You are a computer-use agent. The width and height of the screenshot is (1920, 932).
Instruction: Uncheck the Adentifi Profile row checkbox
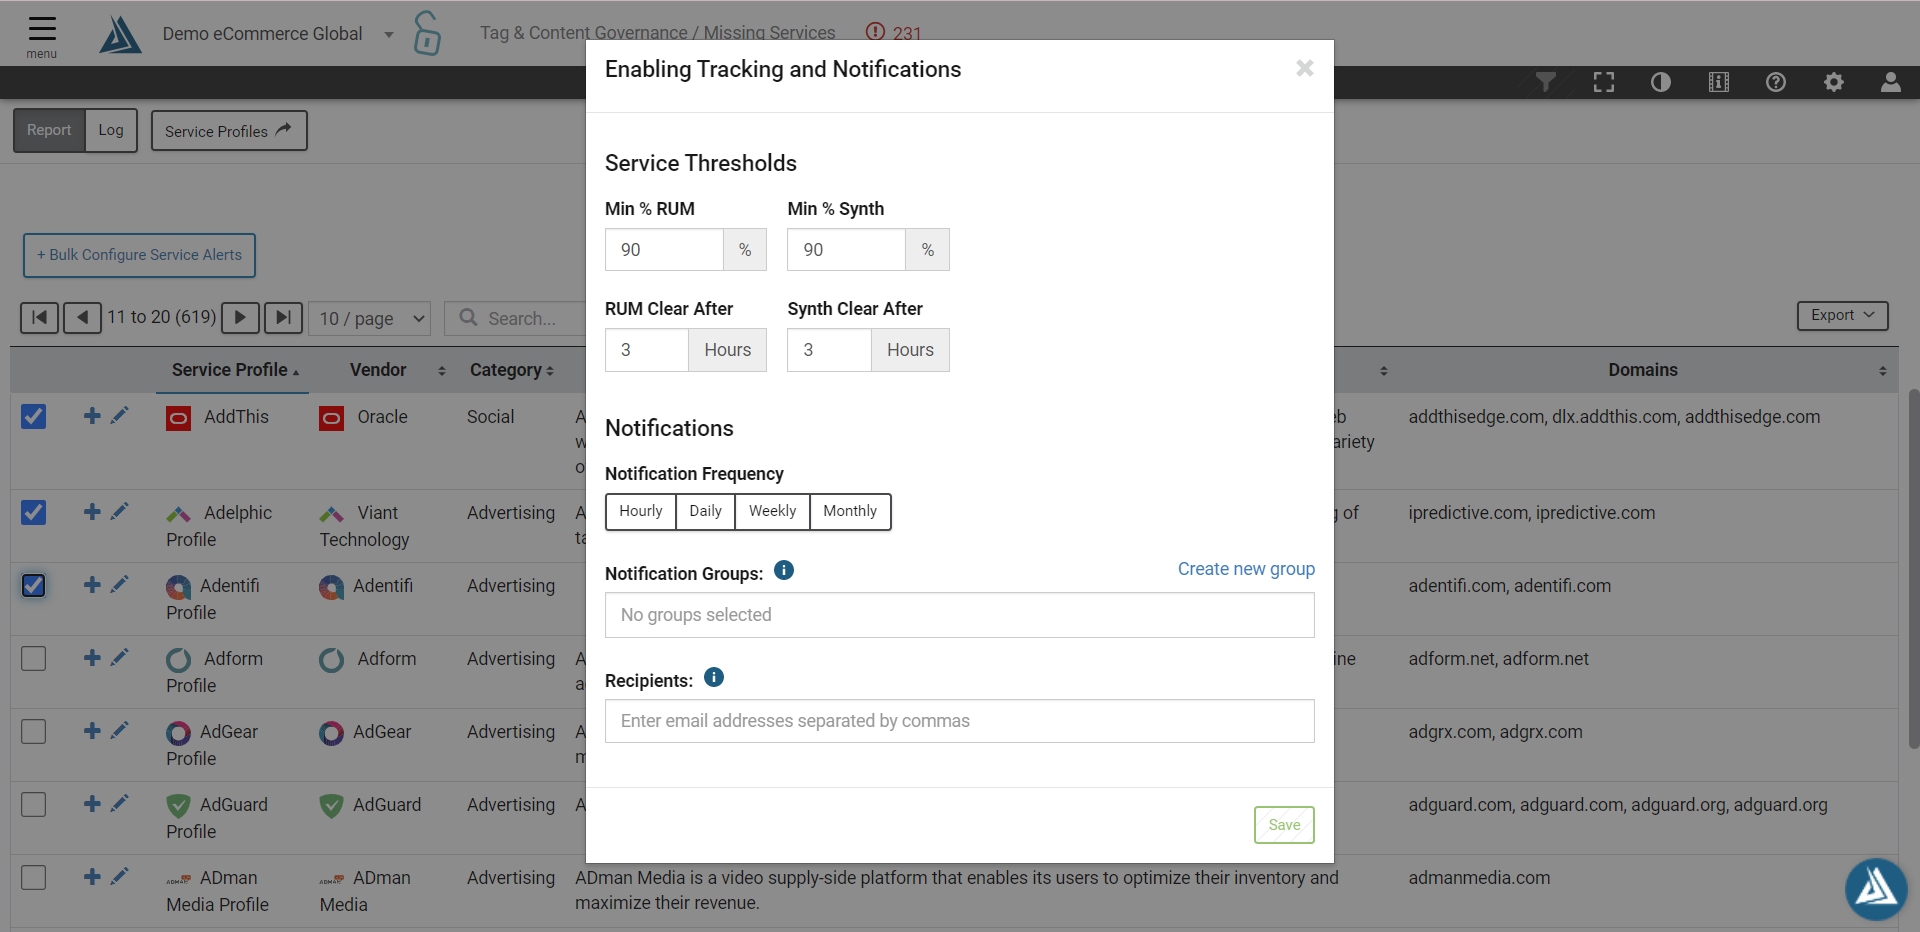tap(34, 585)
